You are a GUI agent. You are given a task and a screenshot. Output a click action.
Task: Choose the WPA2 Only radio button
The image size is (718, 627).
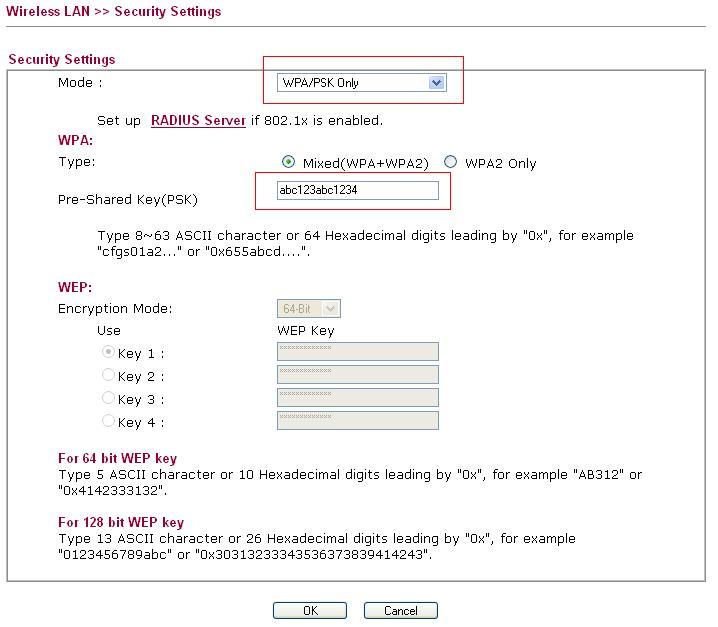point(450,162)
